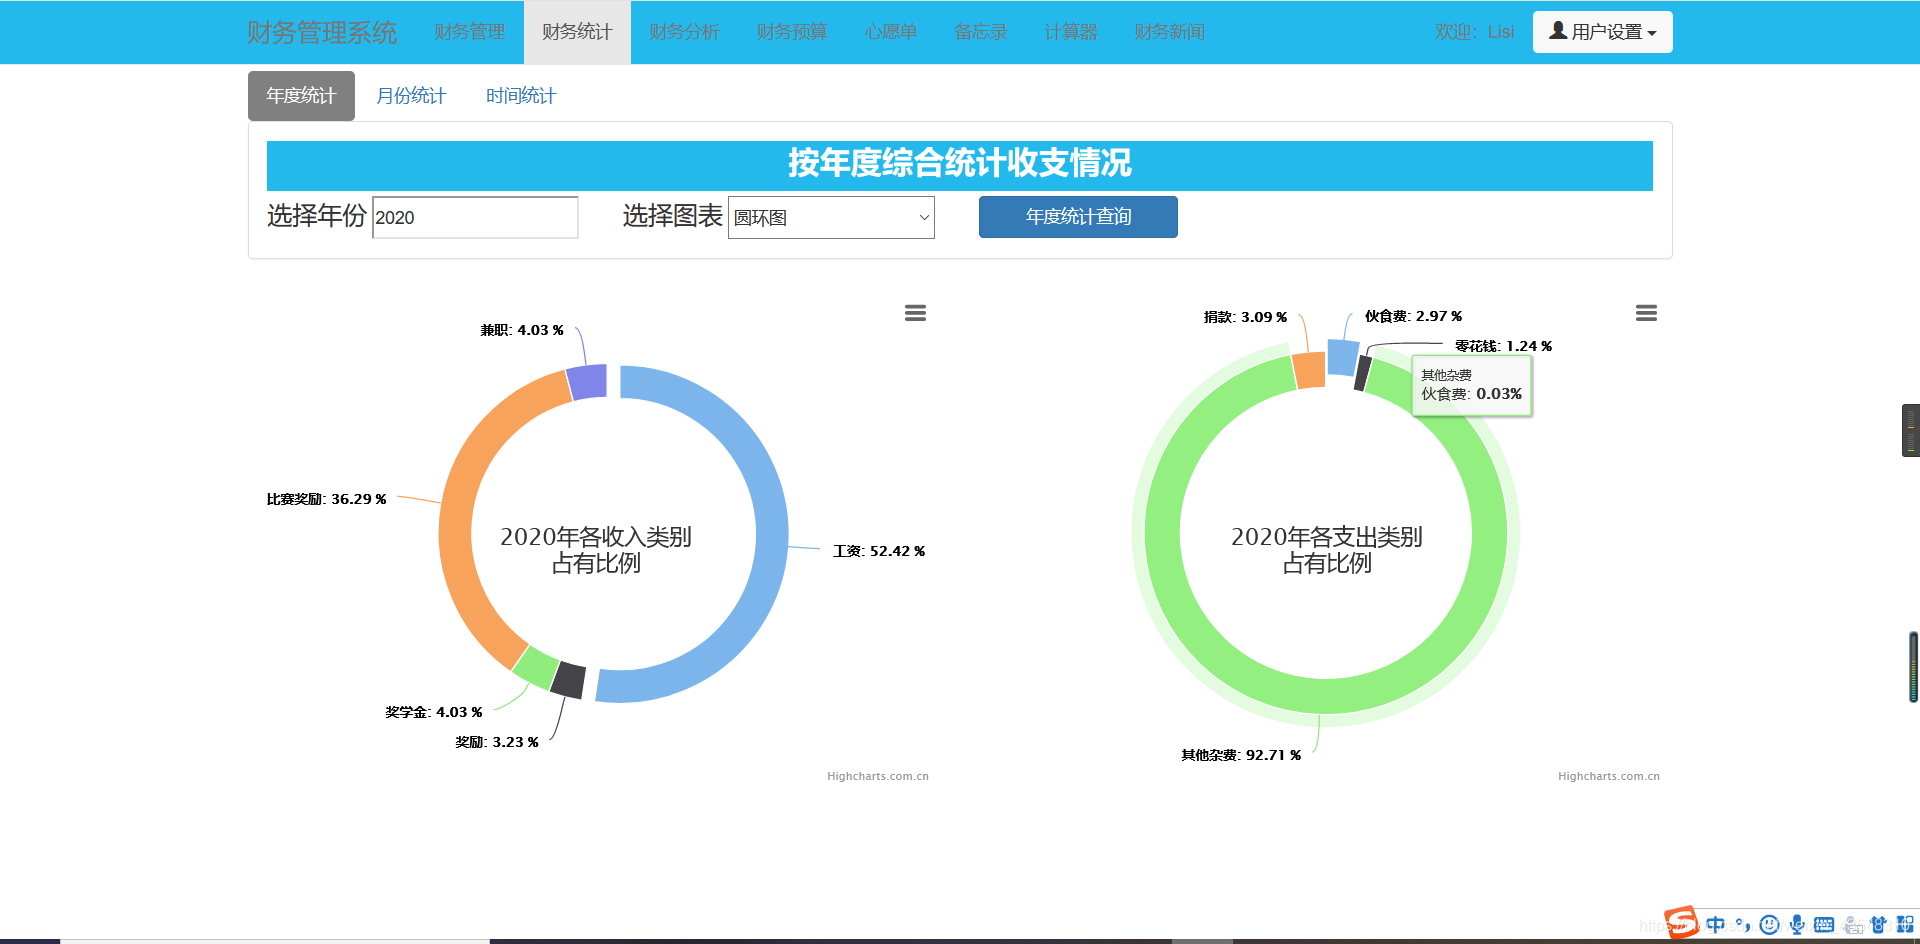
Task: Open the 选择图表 chart type dropdown
Action: point(831,217)
